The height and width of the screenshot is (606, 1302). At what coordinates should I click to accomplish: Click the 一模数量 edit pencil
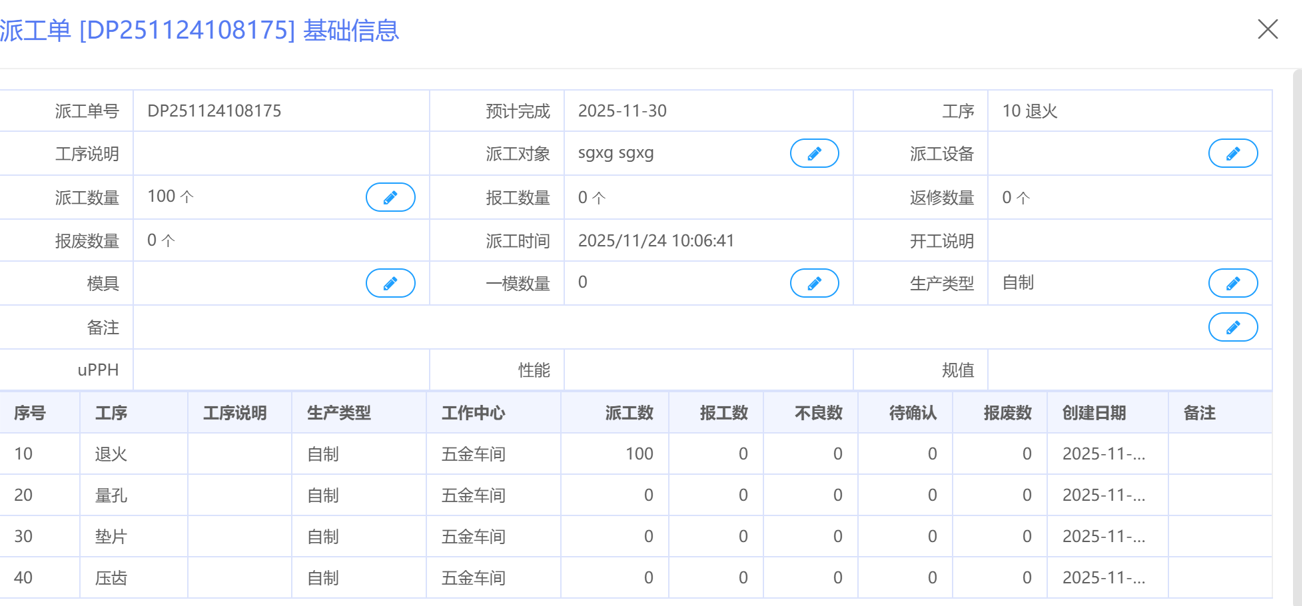[814, 284]
